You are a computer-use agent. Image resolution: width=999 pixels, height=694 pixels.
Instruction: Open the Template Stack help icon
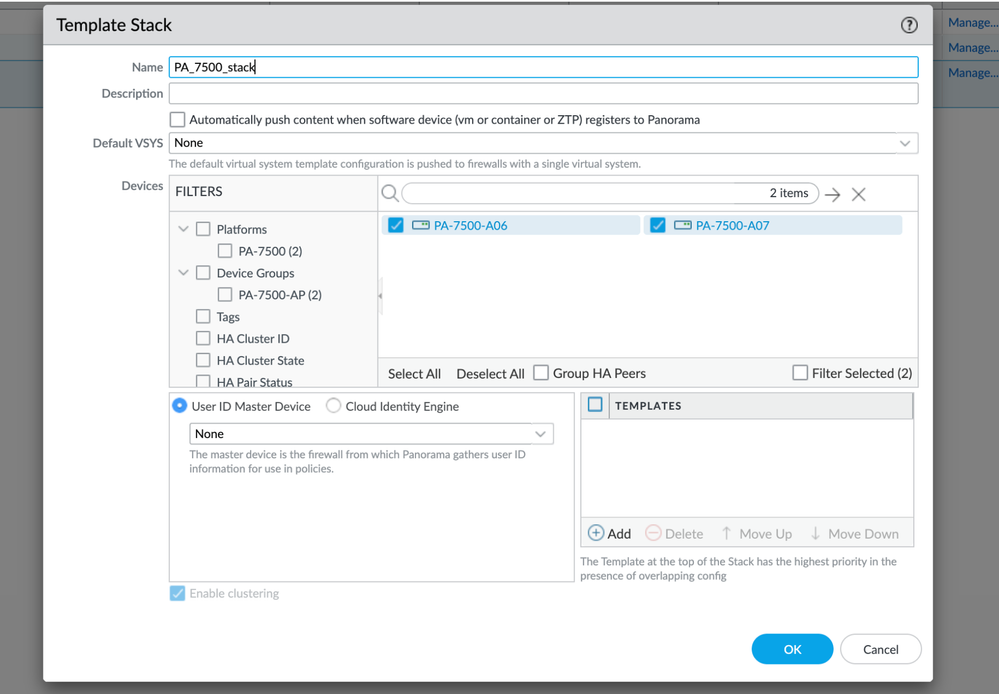[x=909, y=25]
